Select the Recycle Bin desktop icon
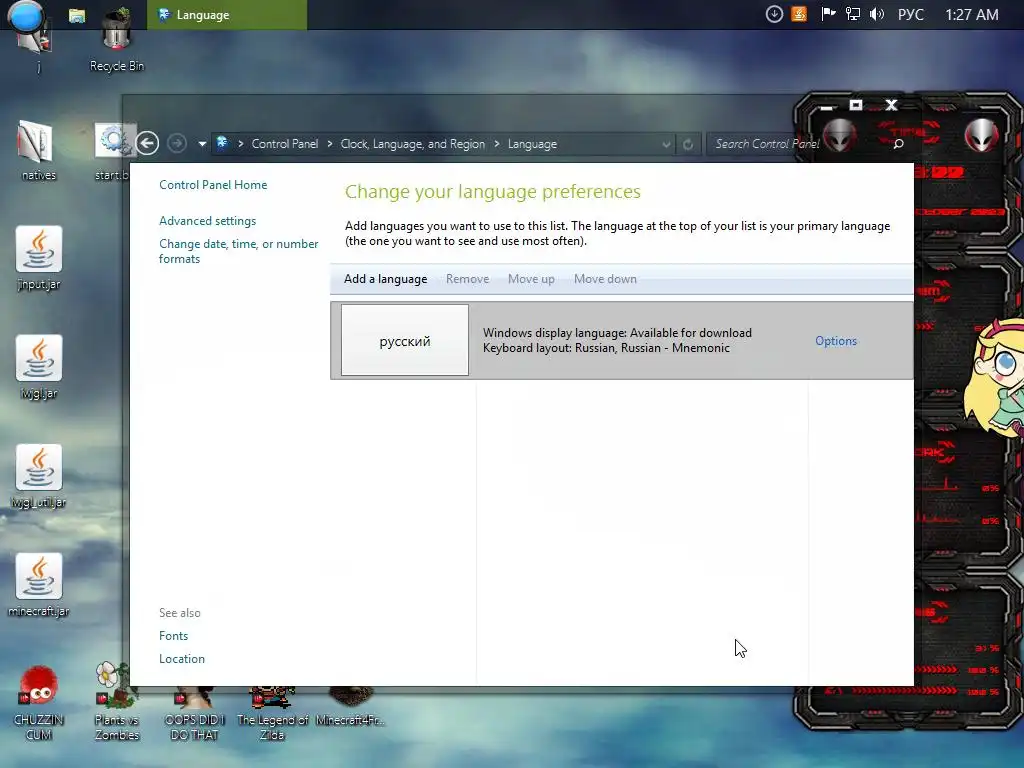This screenshot has height=768, width=1024. coord(117,40)
